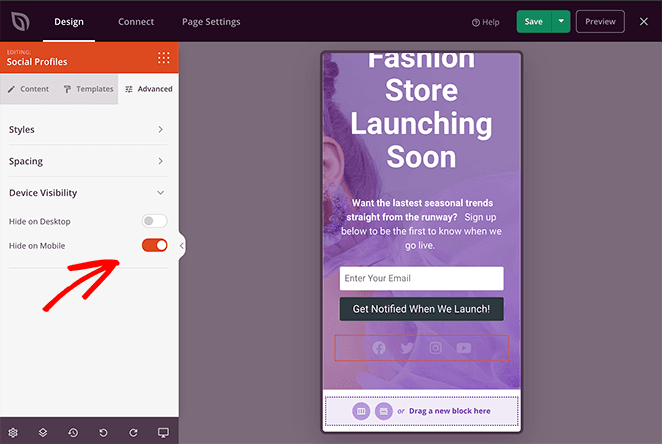Click the Facebook icon in the preview
Image resolution: width=662 pixels, height=444 pixels.
coord(379,348)
